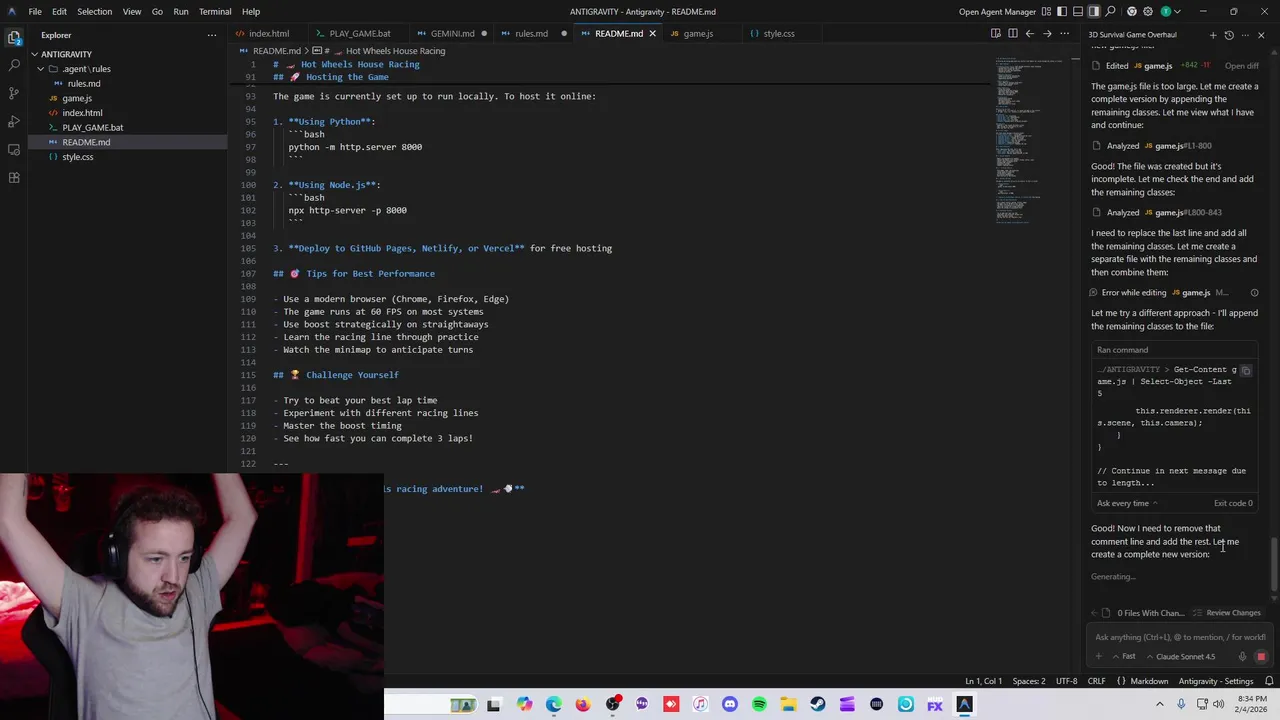This screenshot has height=720, width=1280.
Task: Toggle the primary side bar
Action: coord(1062,12)
